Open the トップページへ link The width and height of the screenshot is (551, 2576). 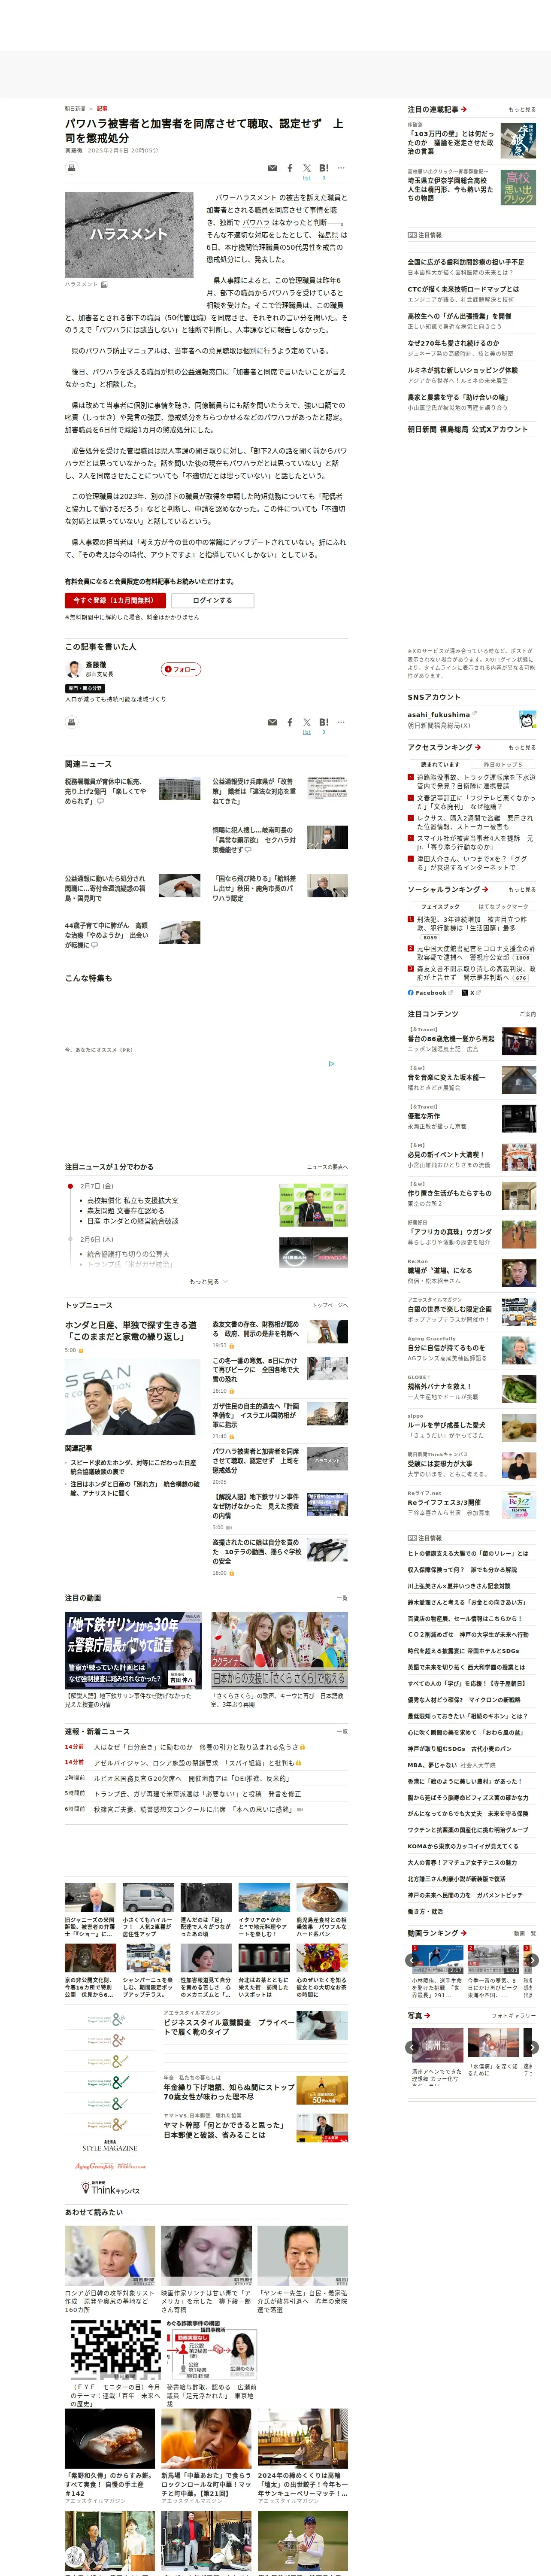(330, 1305)
